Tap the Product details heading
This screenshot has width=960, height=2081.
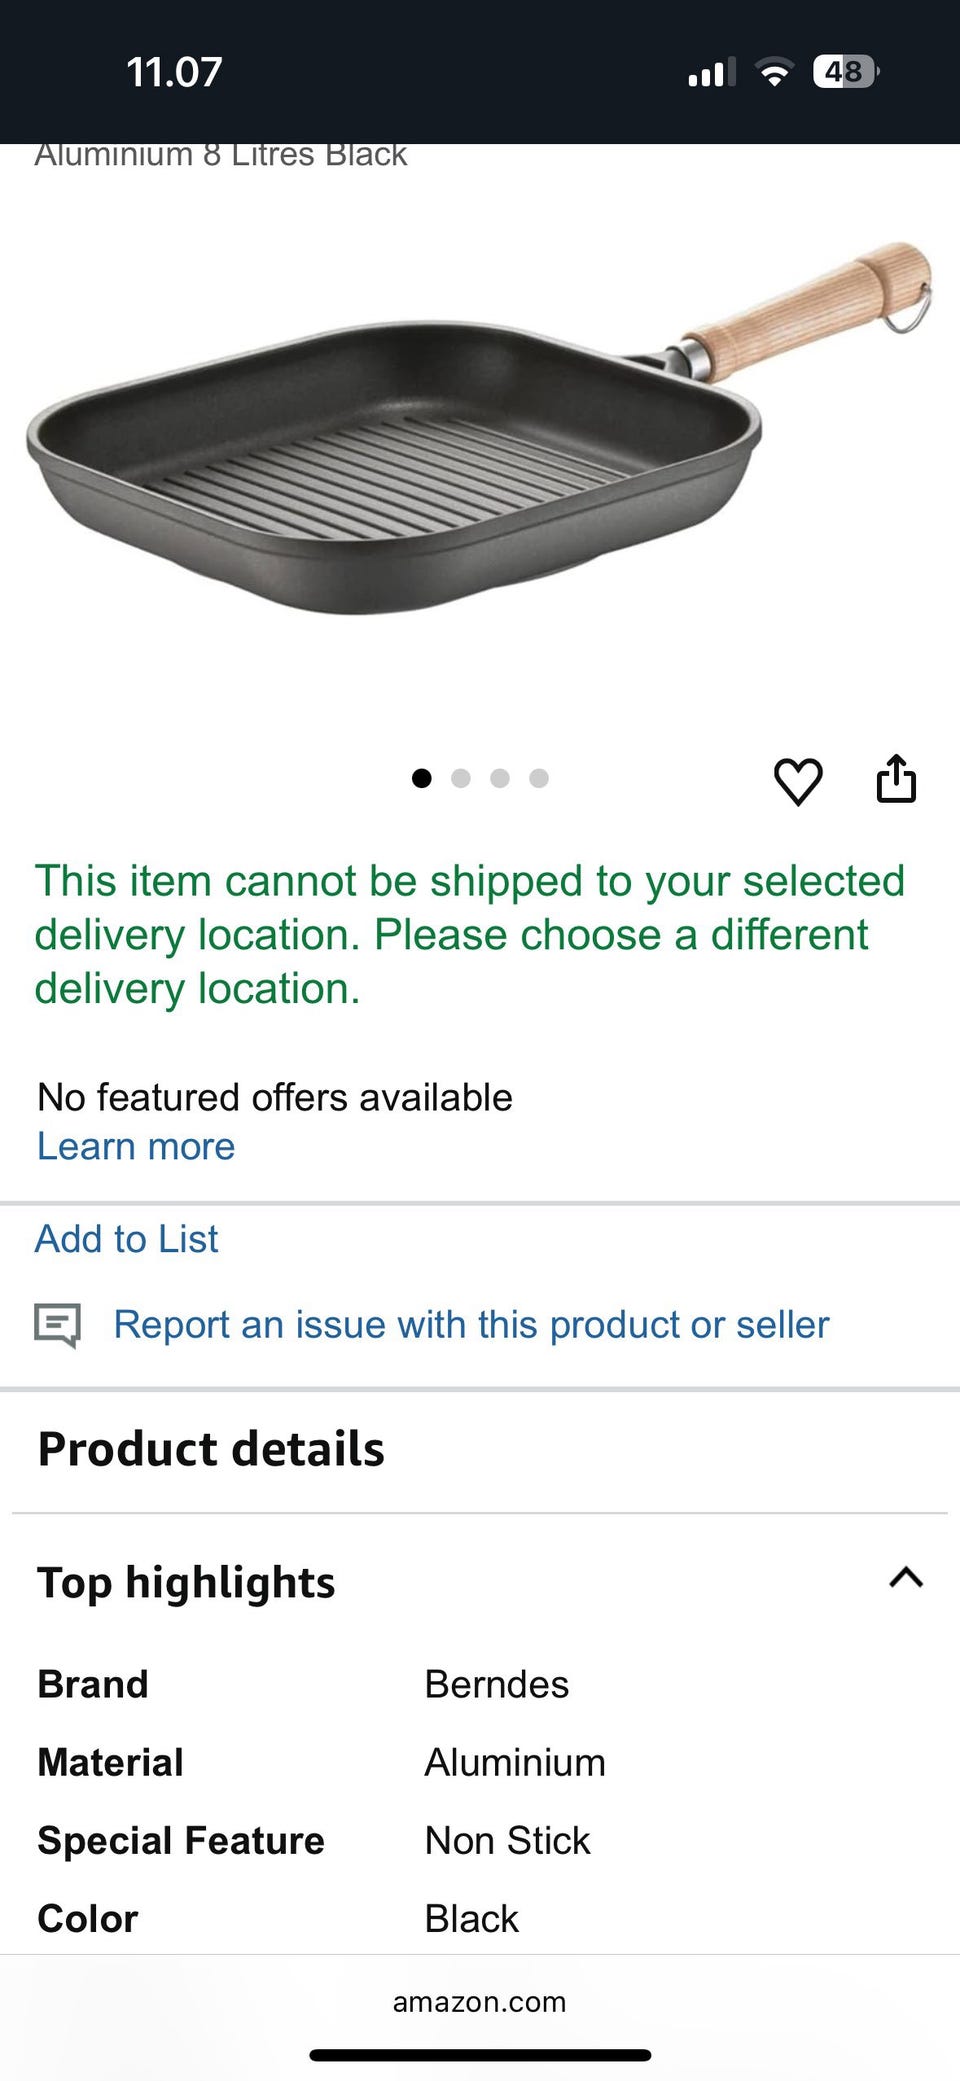click(x=211, y=1449)
